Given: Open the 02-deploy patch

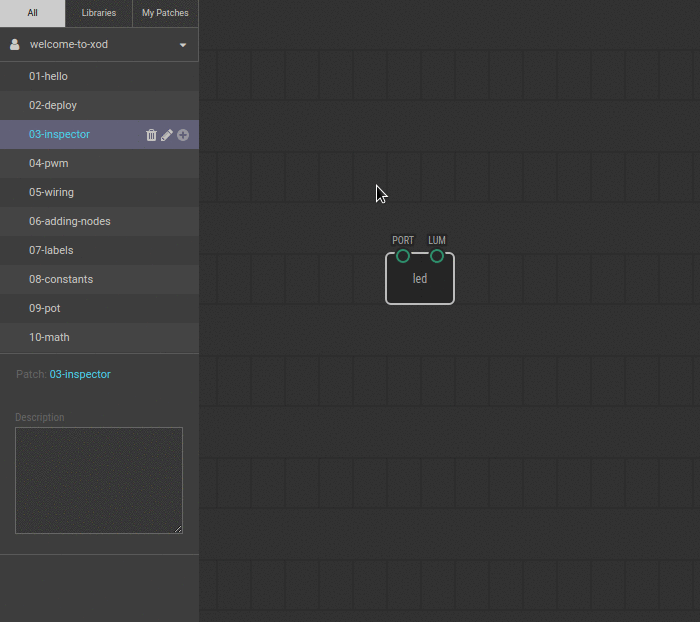Looking at the screenshot, I should click(53, 105).
